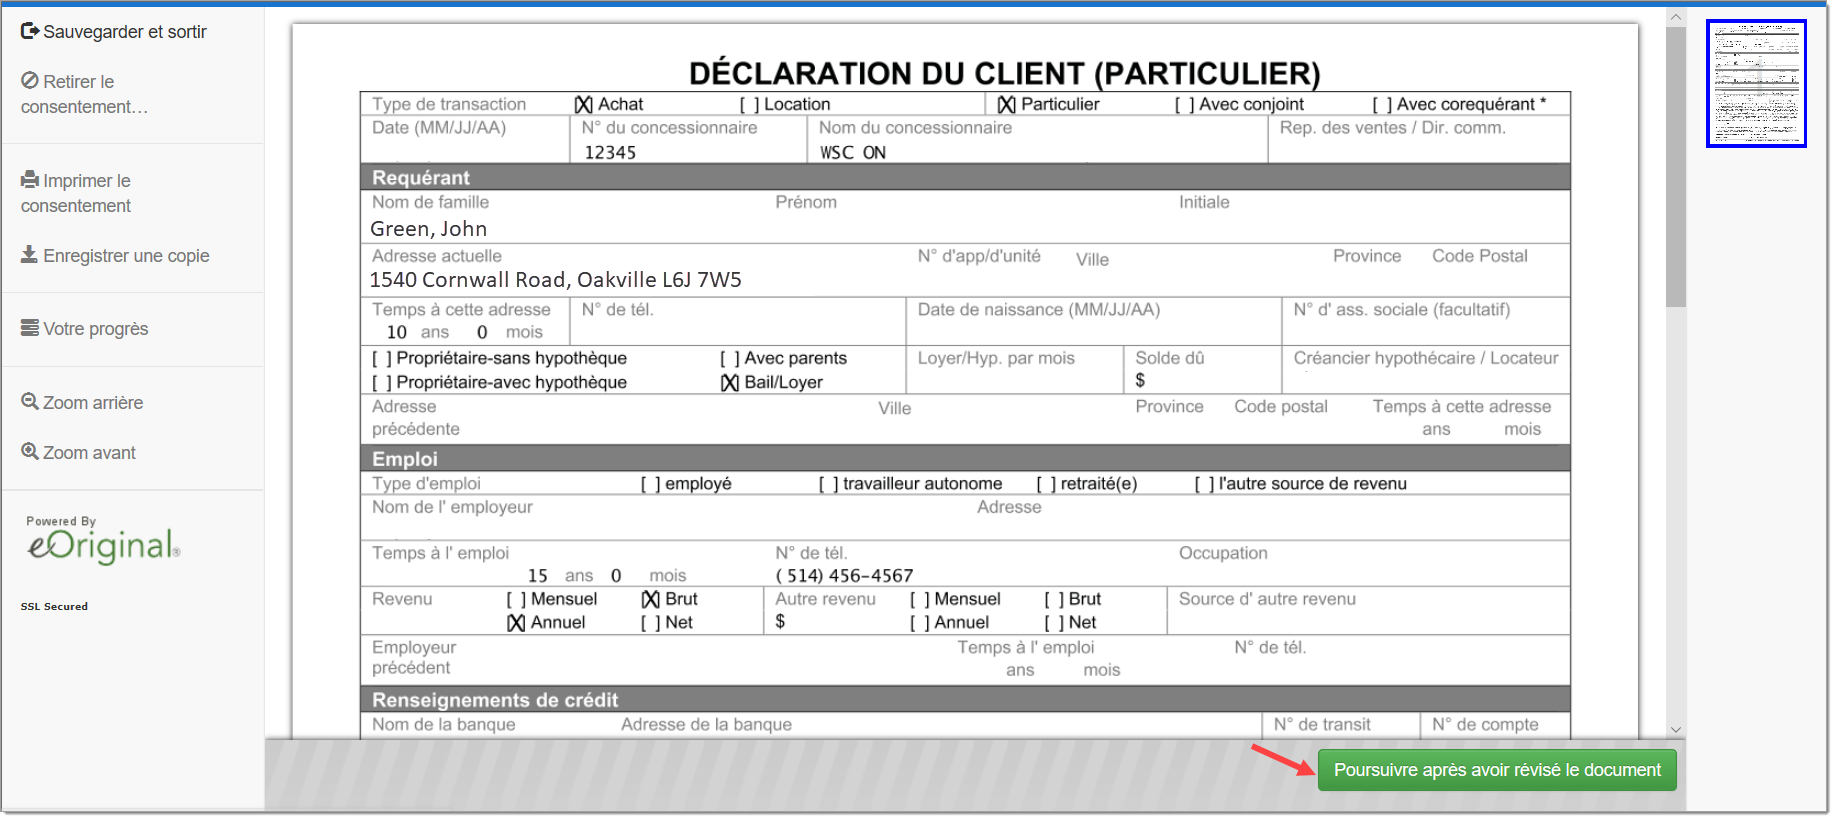
Task: Toggle the Avec corequérant checkbox
Action: (1382, 104)
